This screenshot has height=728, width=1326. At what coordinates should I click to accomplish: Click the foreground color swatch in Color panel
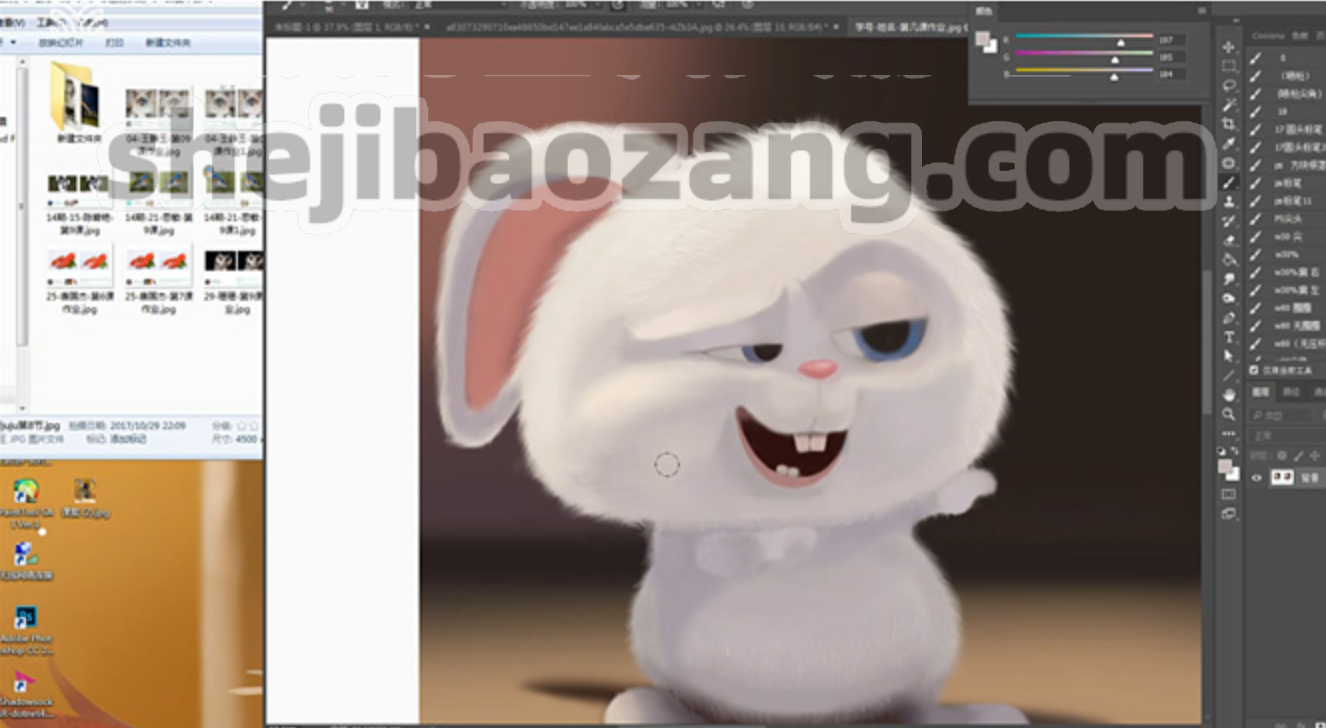(x=983, y=40)
